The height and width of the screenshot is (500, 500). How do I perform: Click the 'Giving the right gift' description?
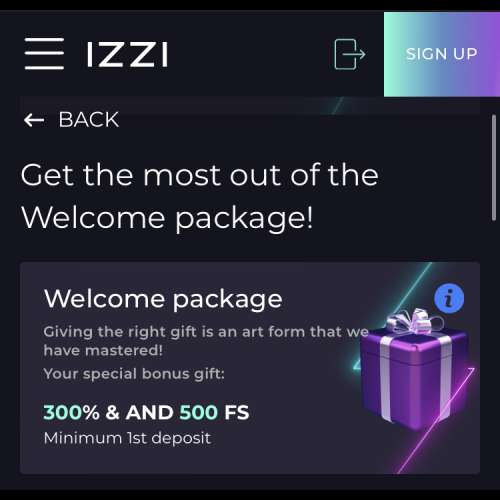[x=206, y=341]
